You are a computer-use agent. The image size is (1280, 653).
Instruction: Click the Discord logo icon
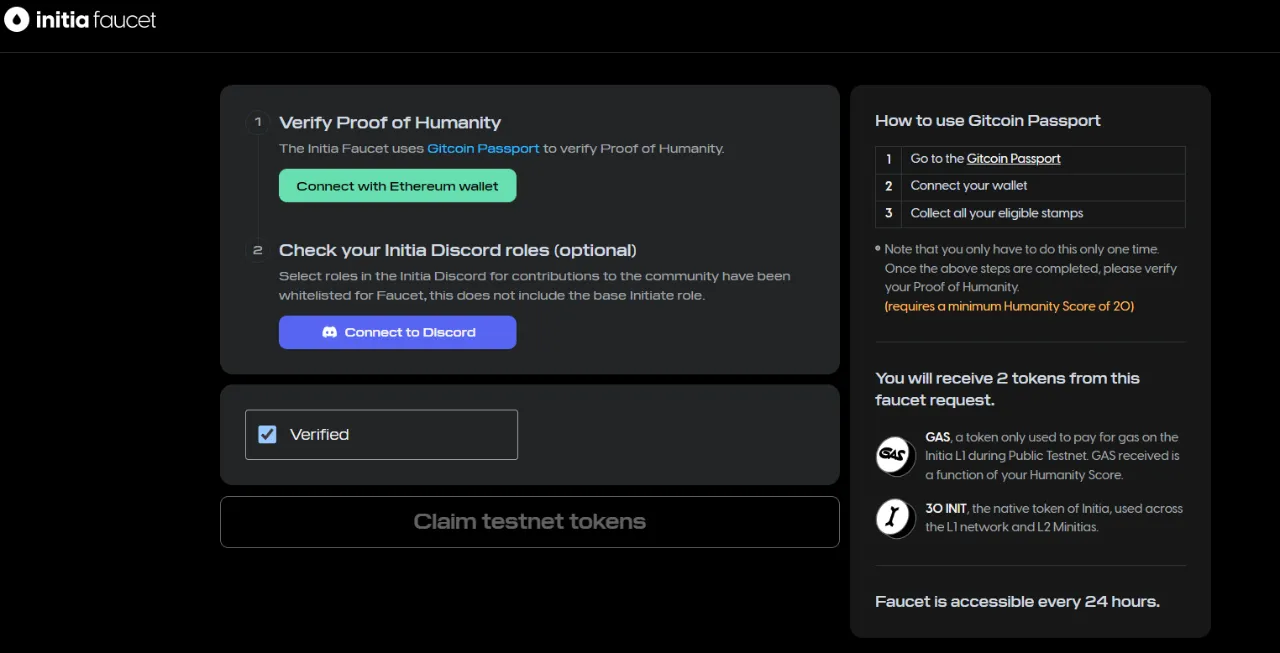click(329, 332)
